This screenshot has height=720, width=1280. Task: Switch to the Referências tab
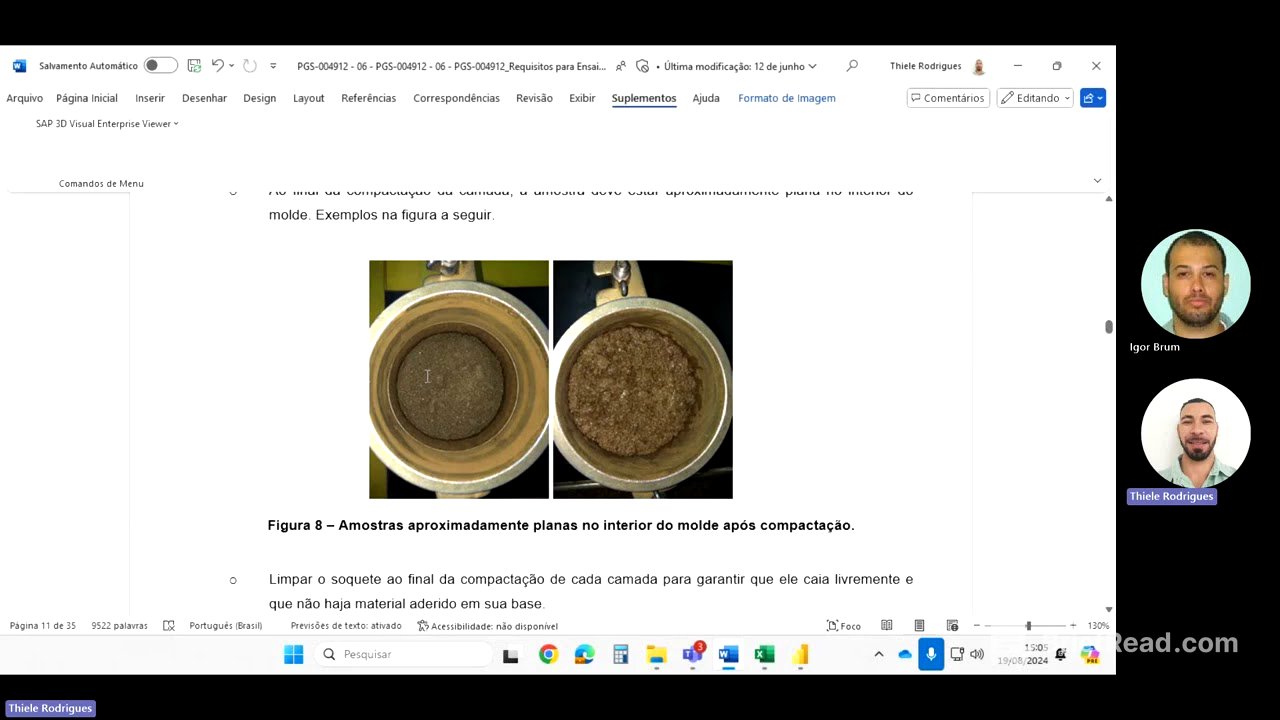tap(369, 98)
